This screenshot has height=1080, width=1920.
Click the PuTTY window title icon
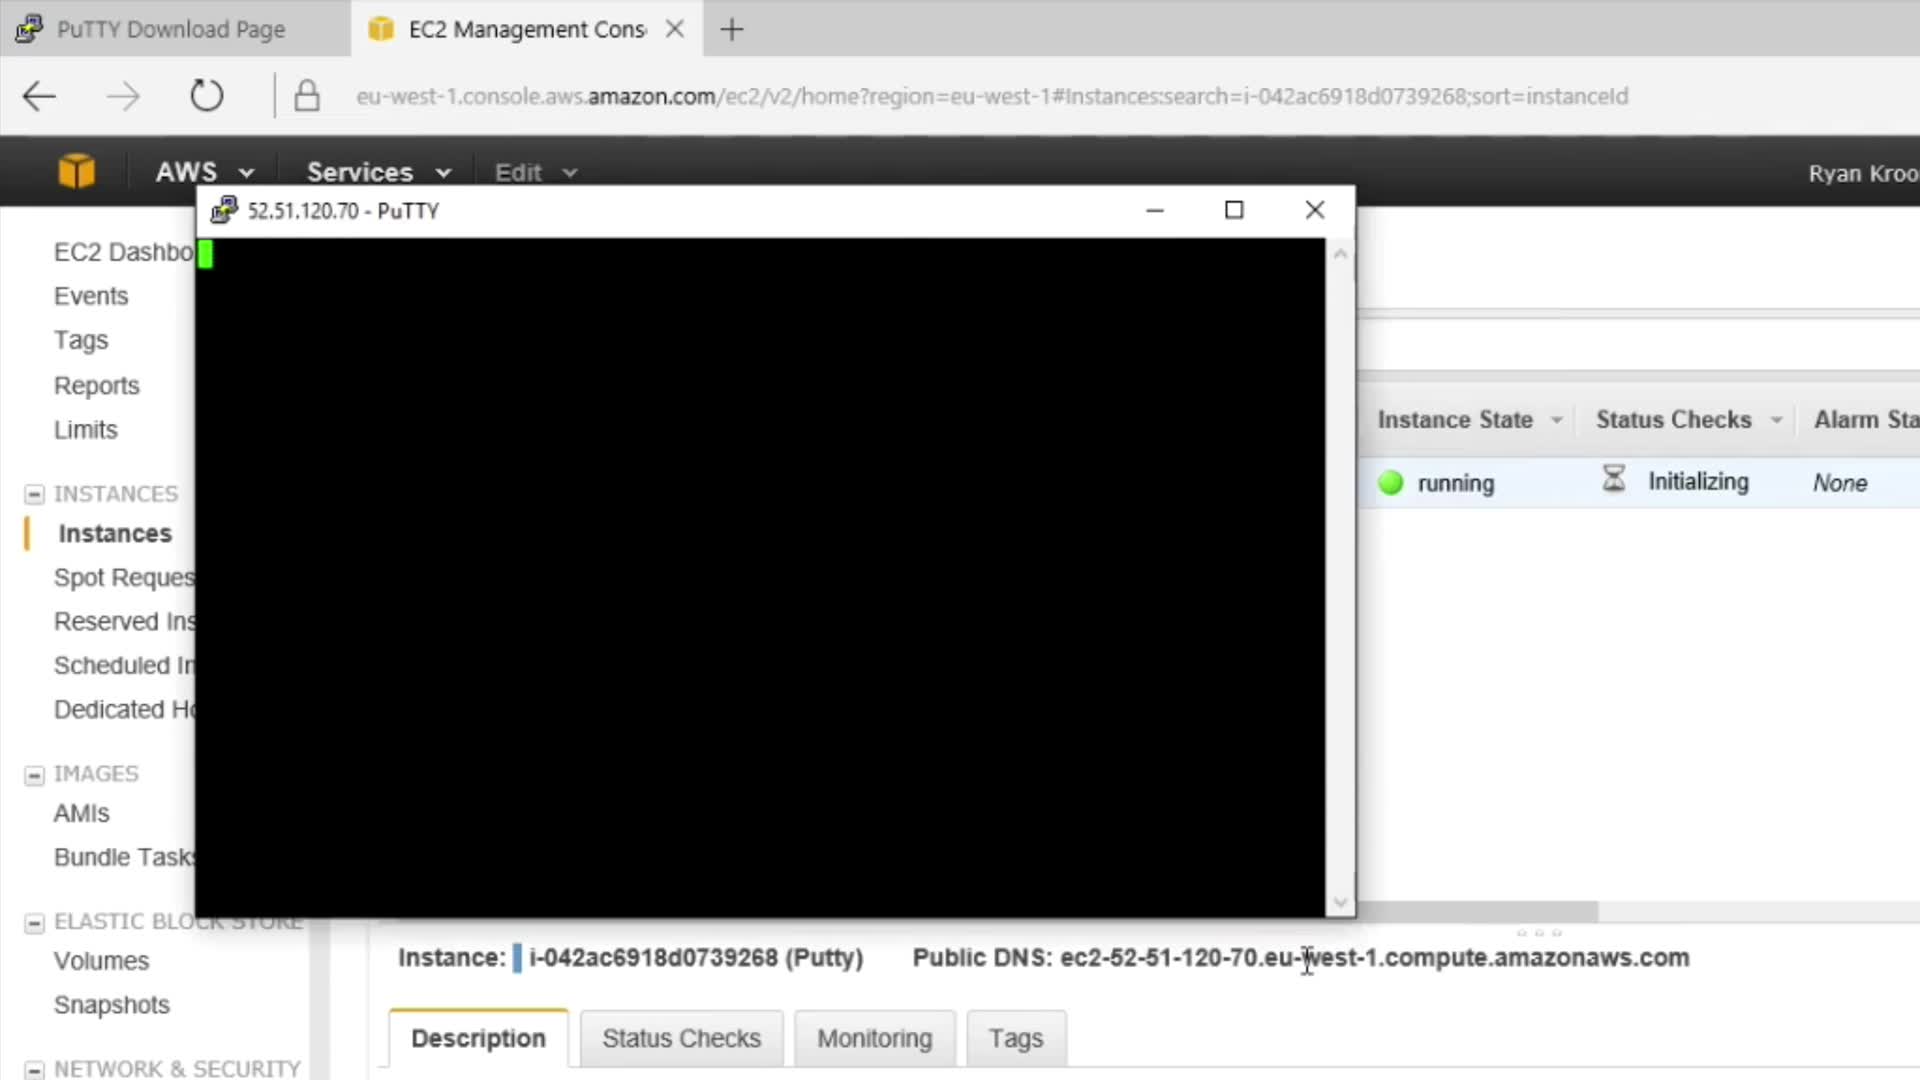pos(224,210)
